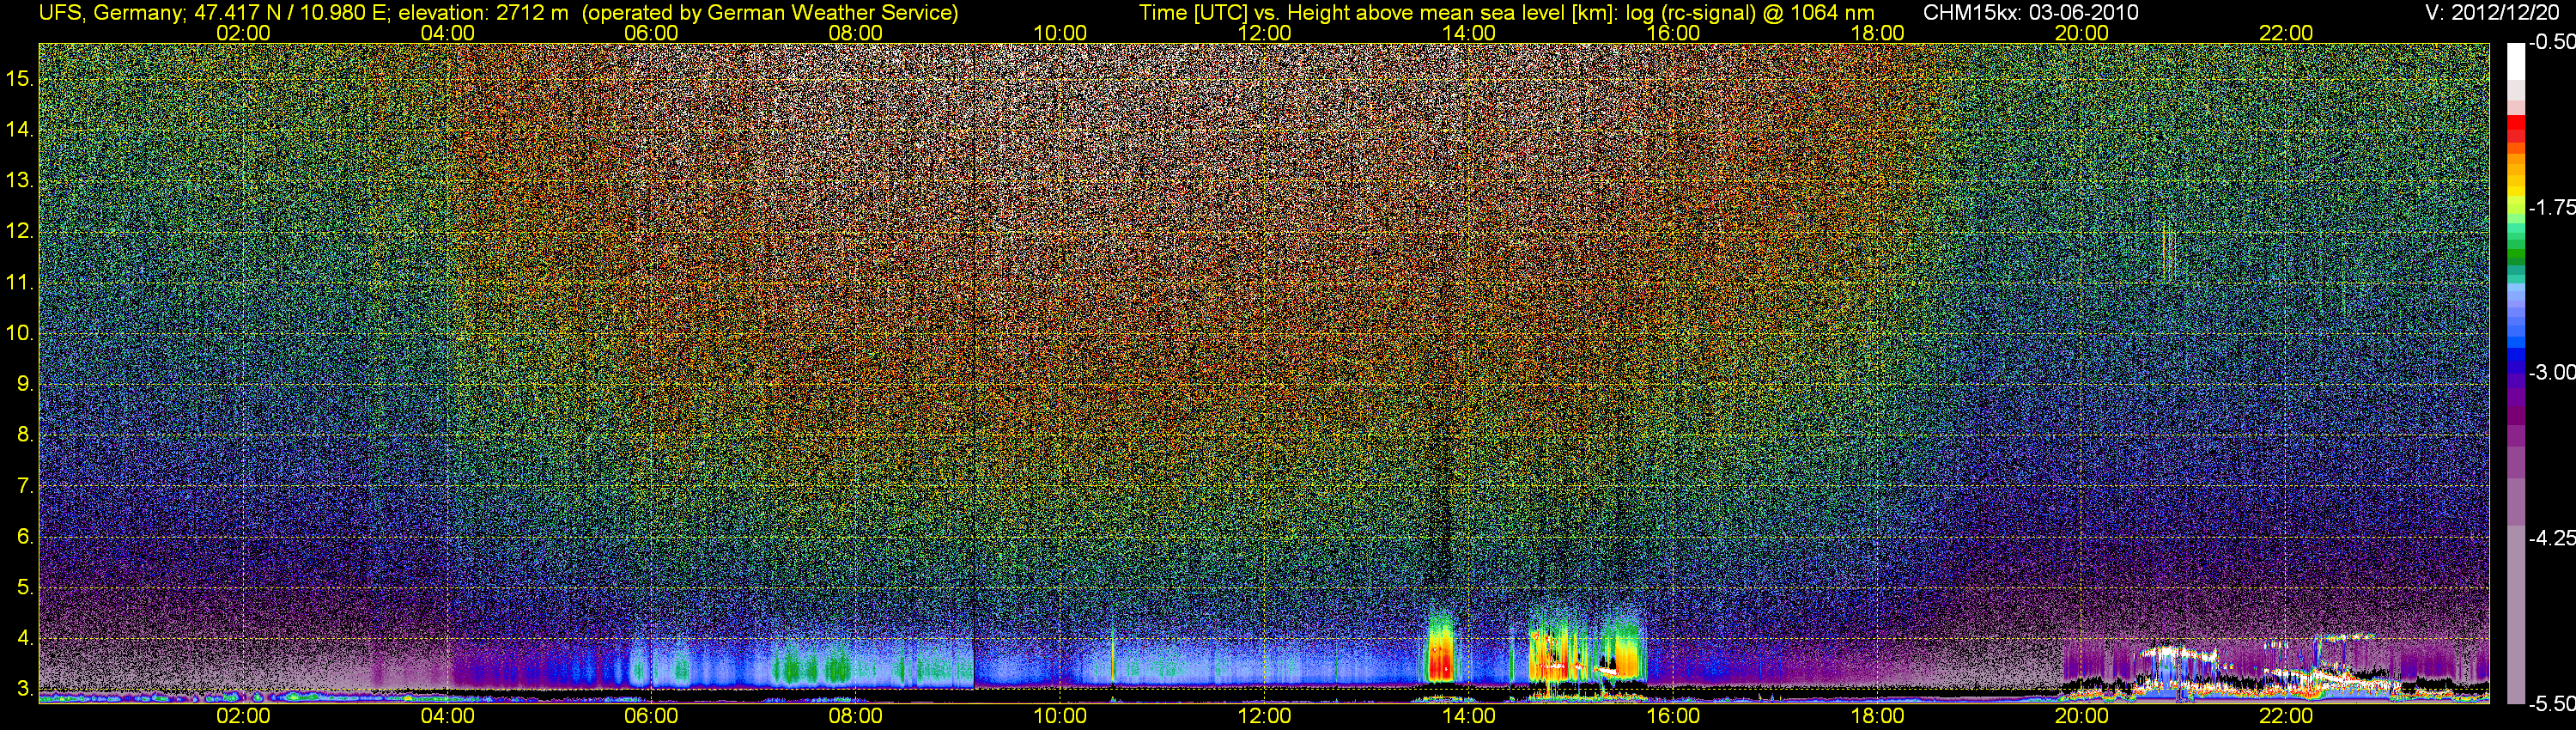
Task: Click the top axis '08:00' time label
Action: (x=856, y=33)
